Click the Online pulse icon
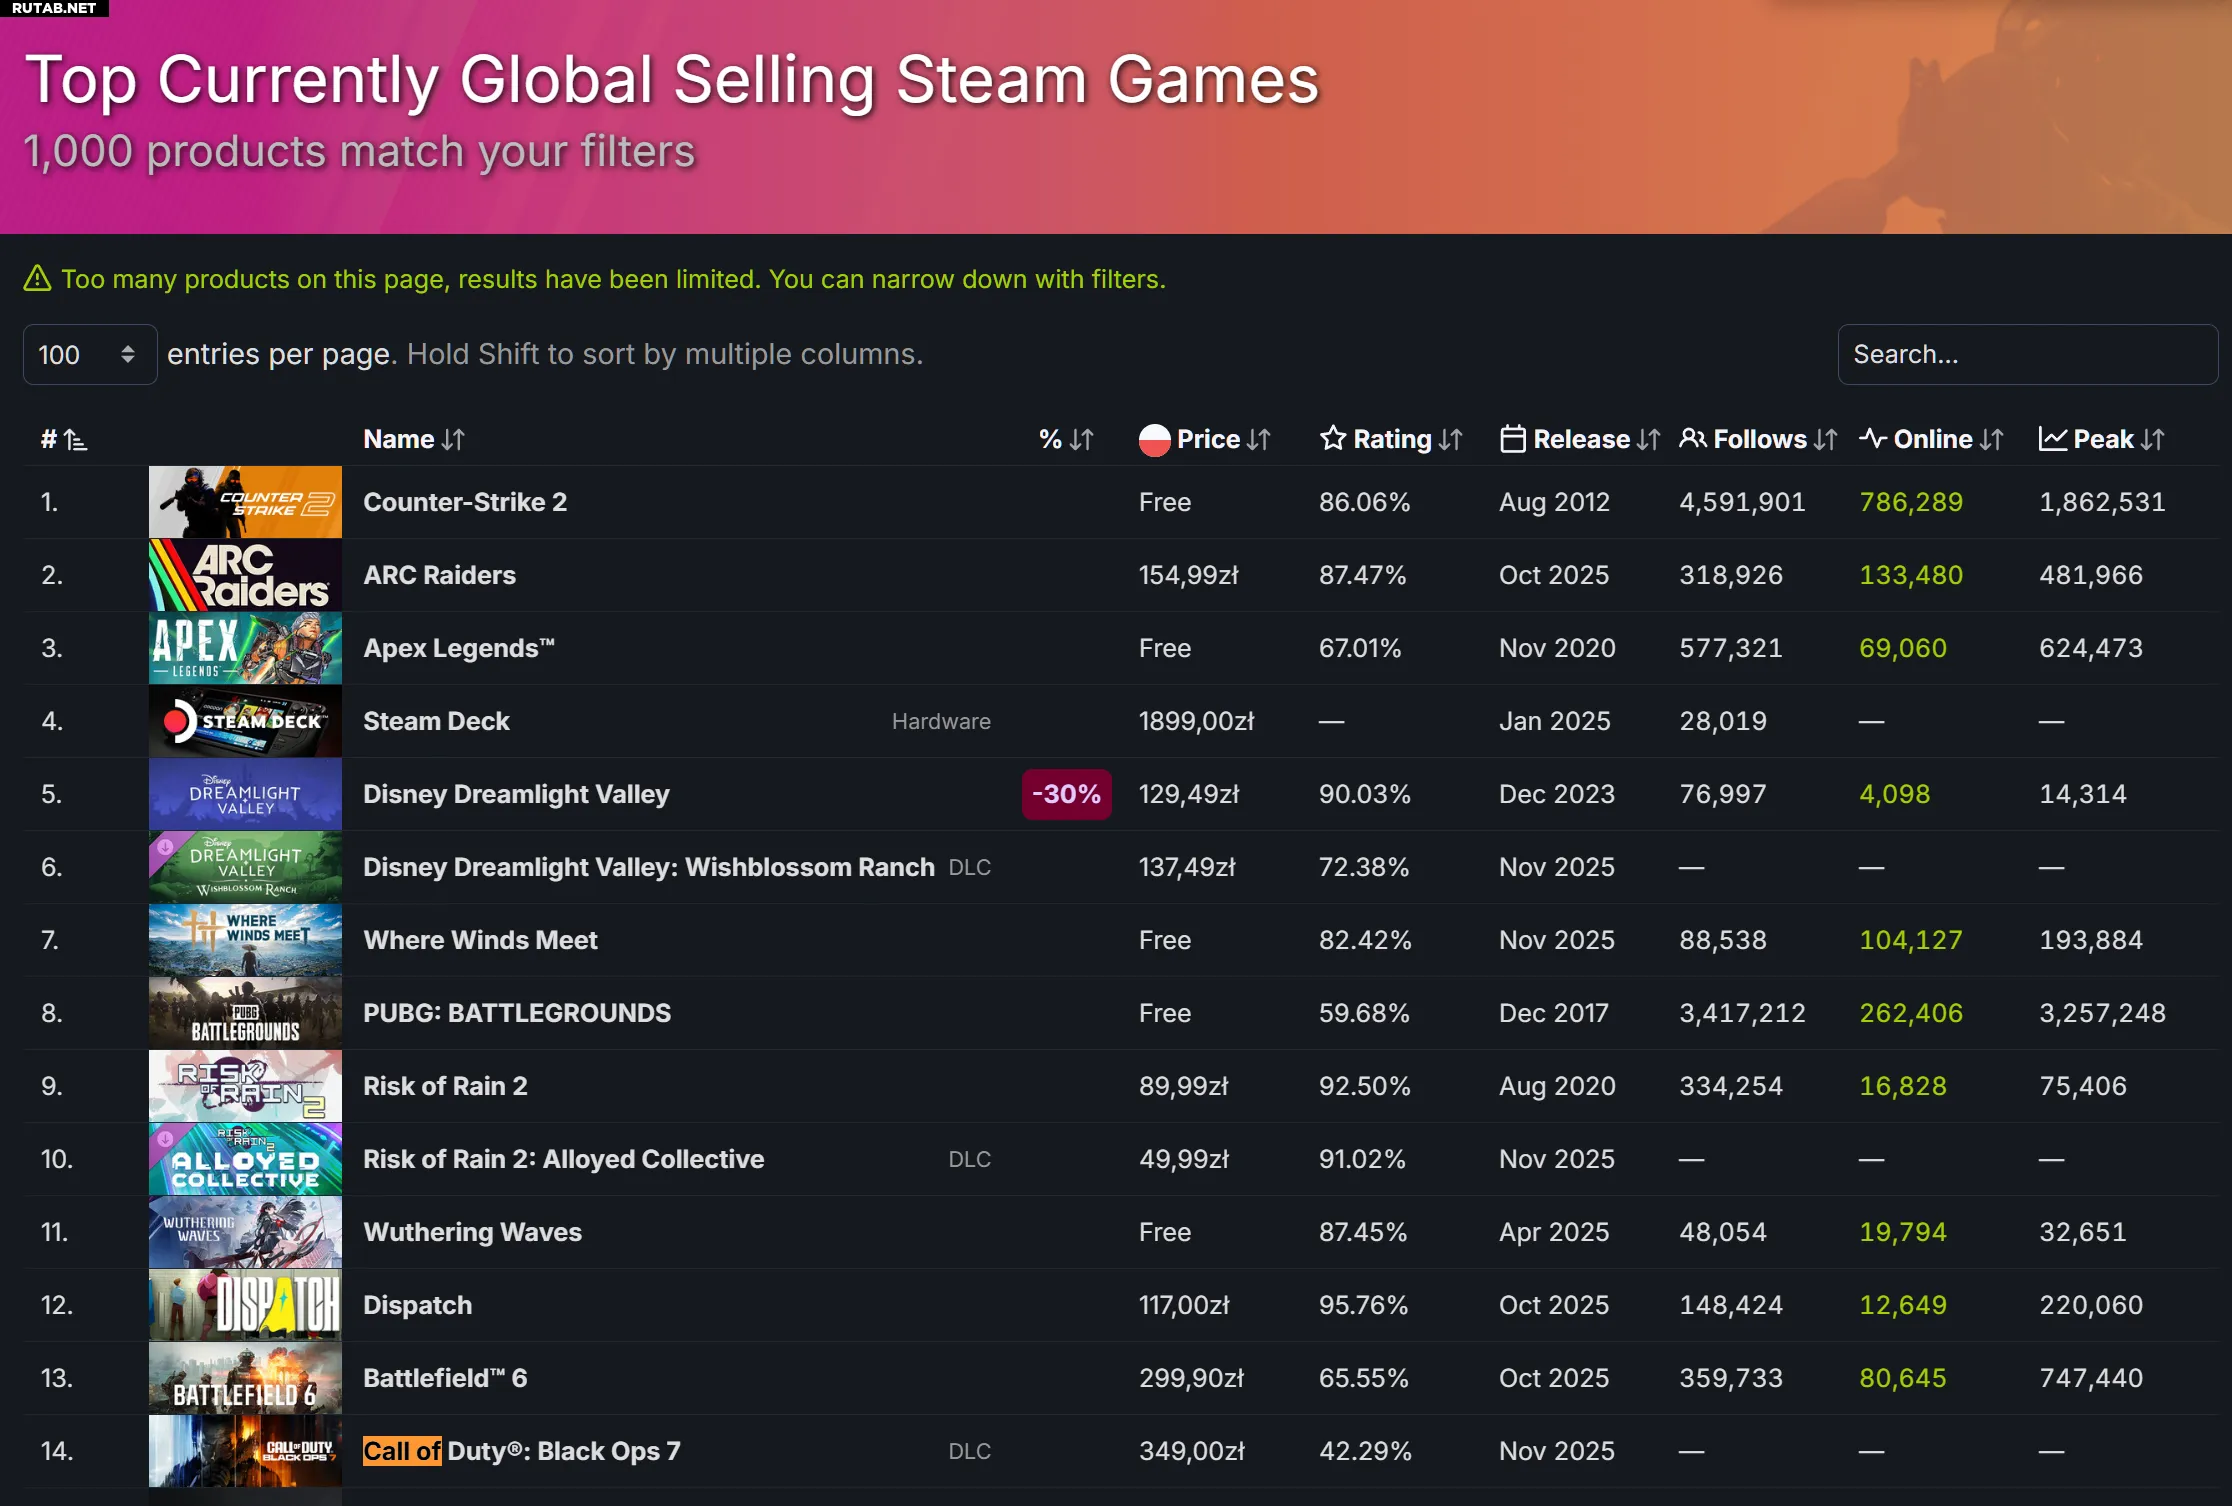 [x=1872, y=438]
